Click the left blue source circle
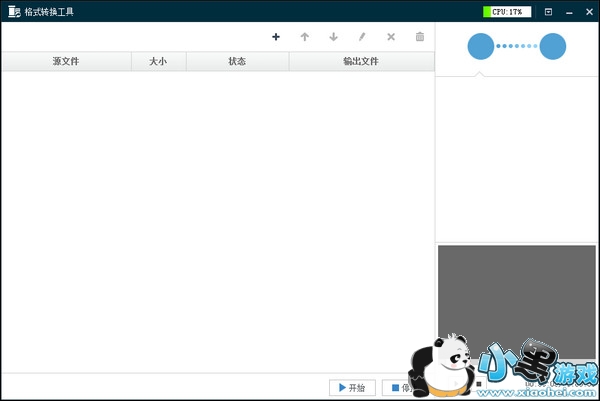Screen dimensions: 600x401 coord(481,46)
